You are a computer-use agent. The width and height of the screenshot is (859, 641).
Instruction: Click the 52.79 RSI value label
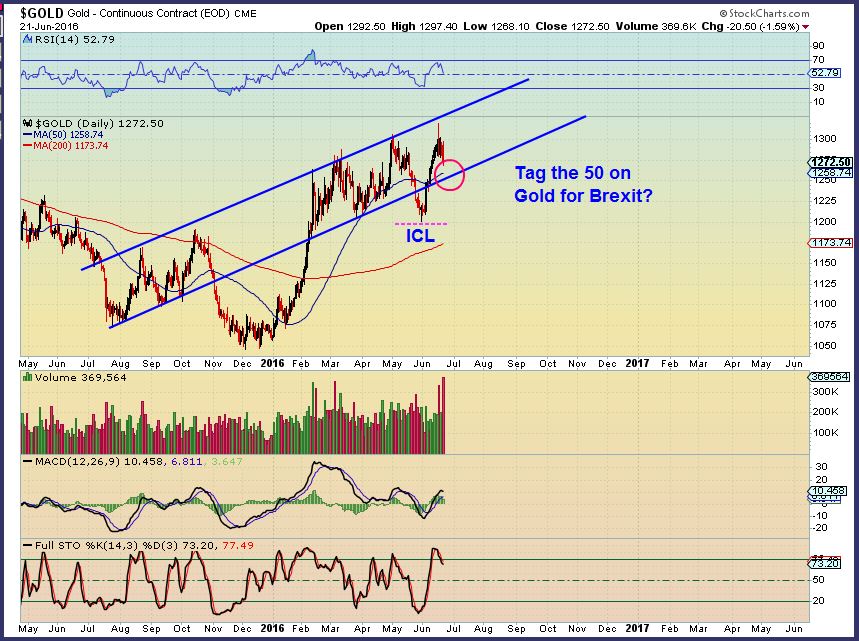tap(828, 72)
